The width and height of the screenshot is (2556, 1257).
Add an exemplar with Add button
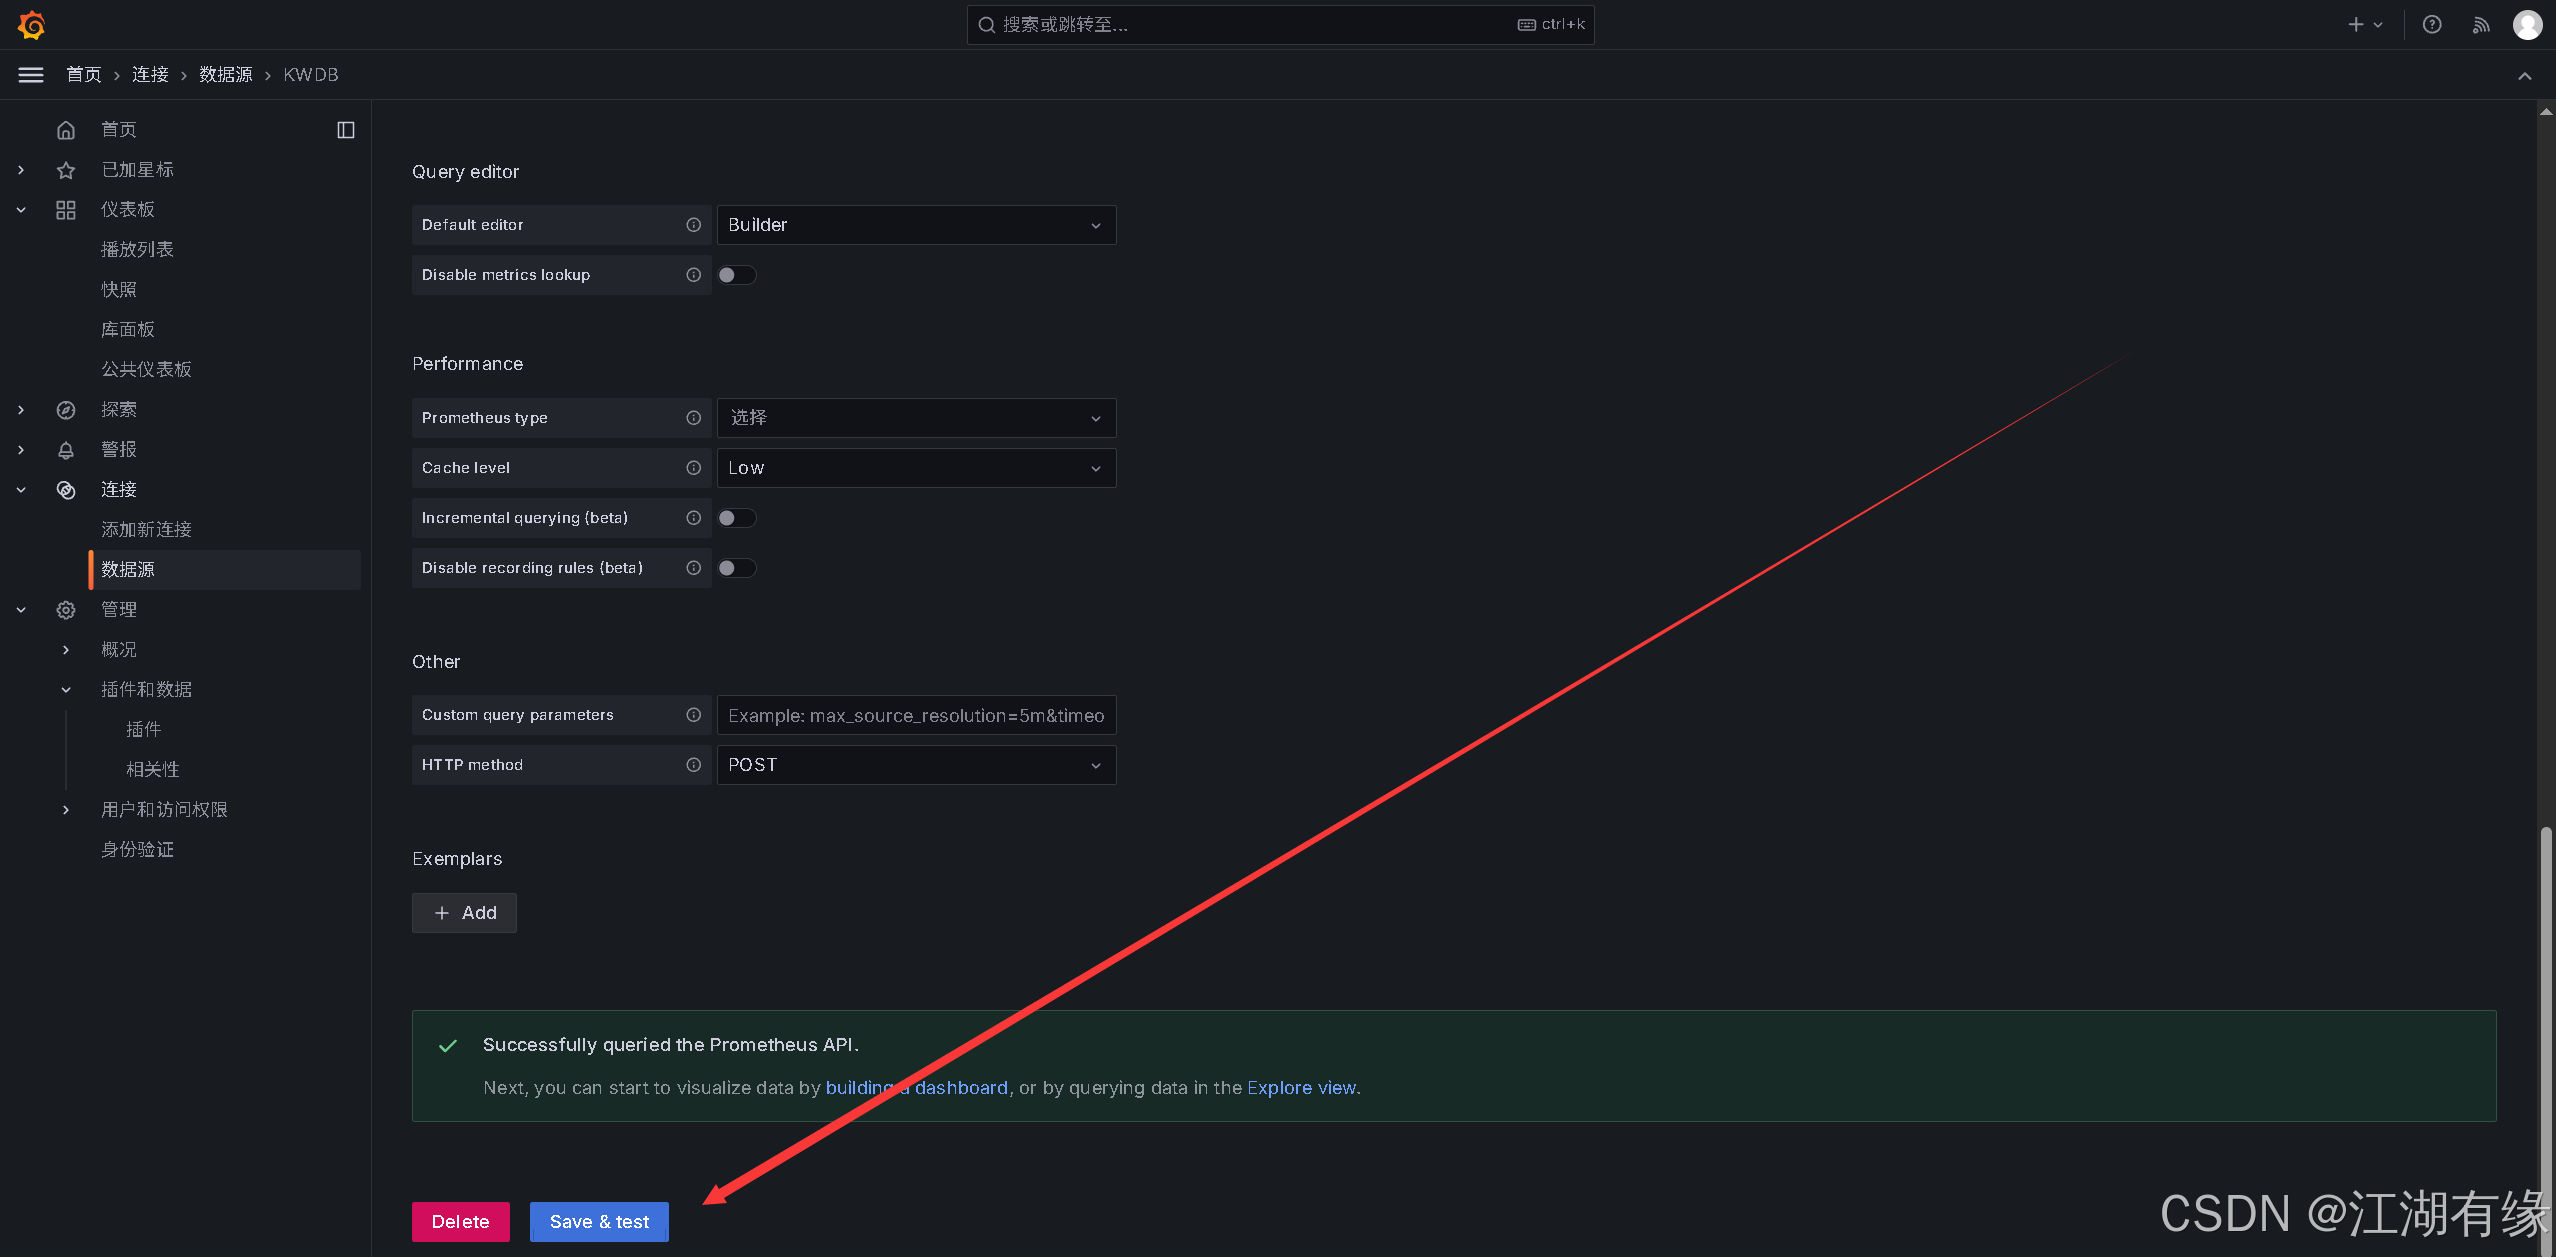(464, 913)
